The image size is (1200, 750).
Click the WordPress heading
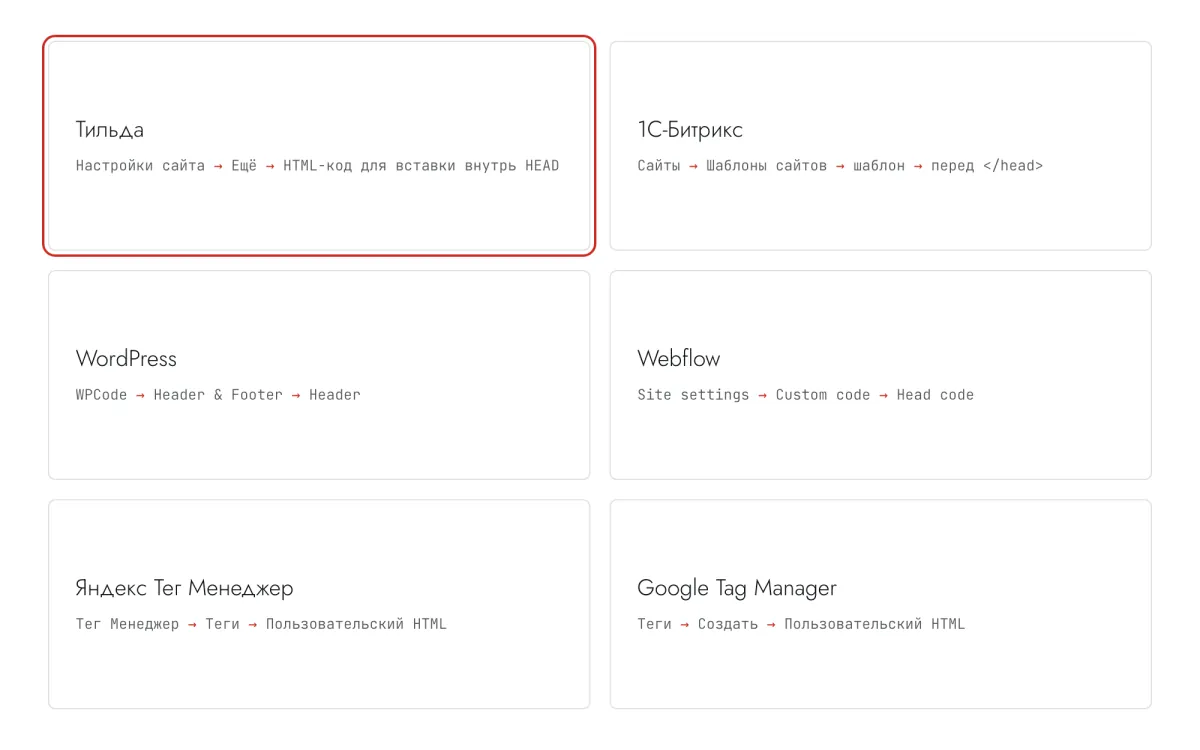126,359
